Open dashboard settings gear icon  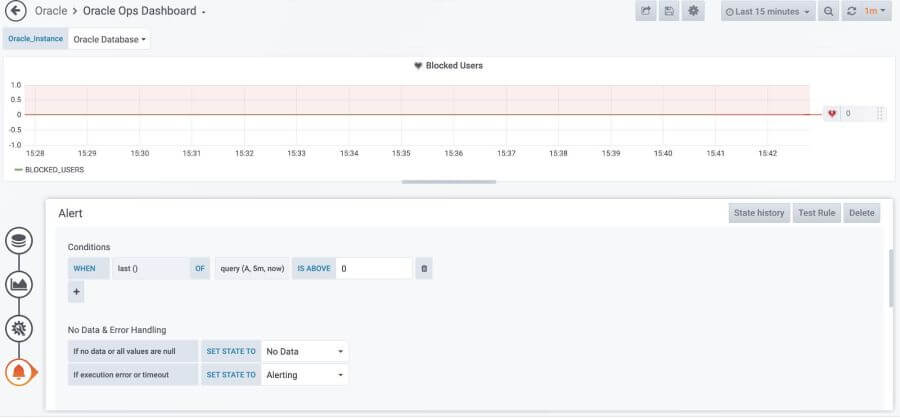click(693, 11)
